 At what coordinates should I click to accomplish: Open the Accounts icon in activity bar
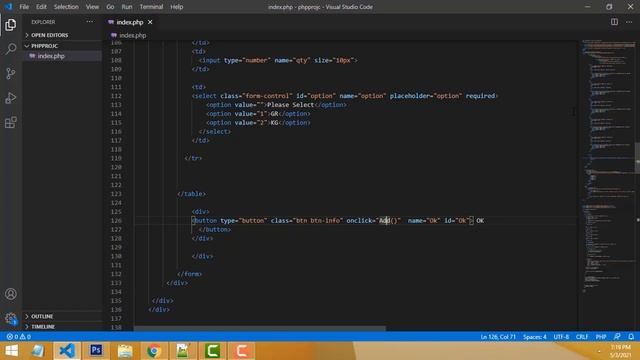click(x=11, y=294)
